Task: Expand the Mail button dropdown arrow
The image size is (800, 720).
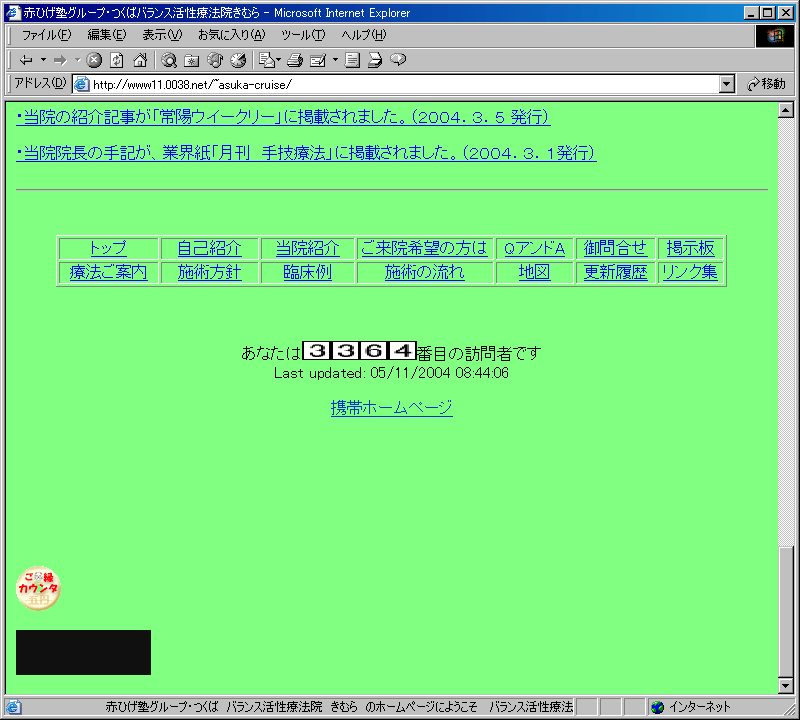Action: [279, 60]
